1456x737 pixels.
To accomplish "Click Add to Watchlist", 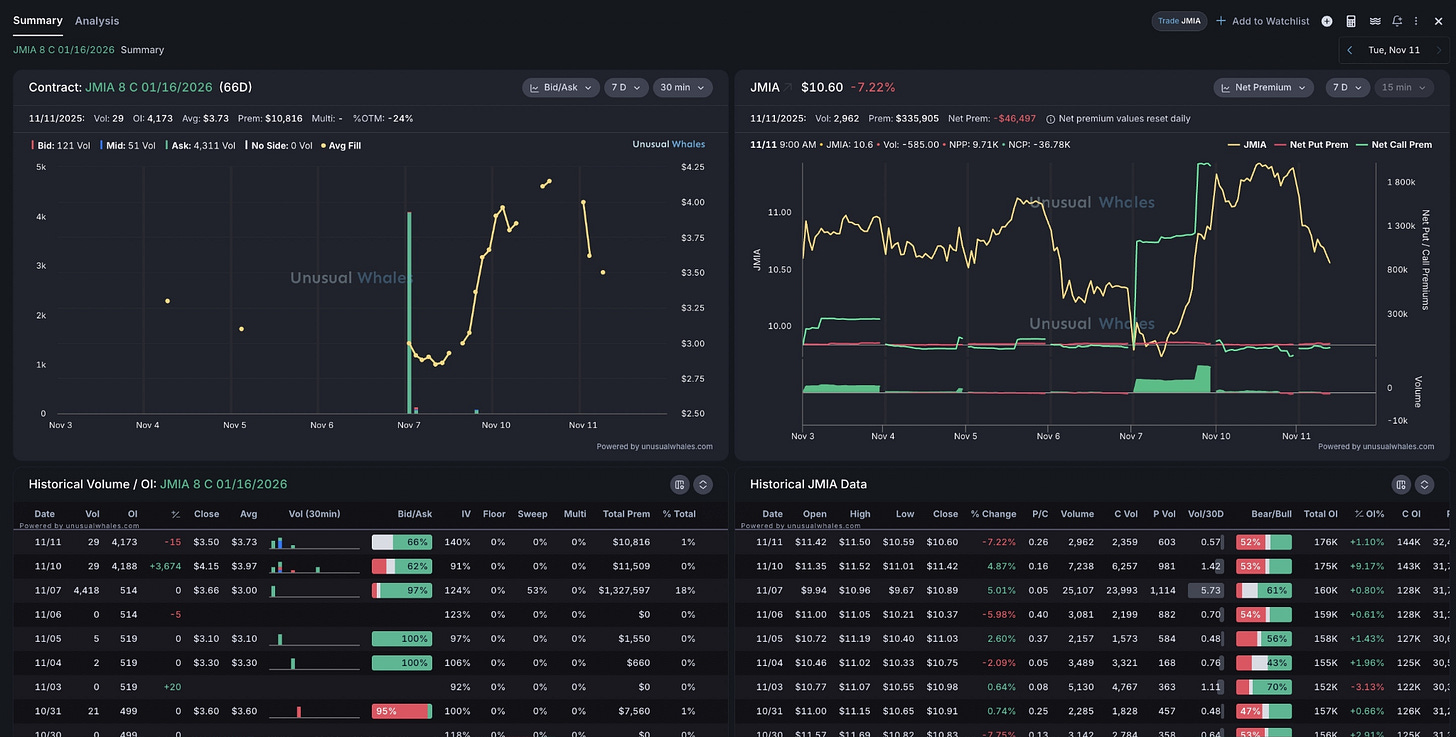I will pyautogui.click(x=1263, y=21).
